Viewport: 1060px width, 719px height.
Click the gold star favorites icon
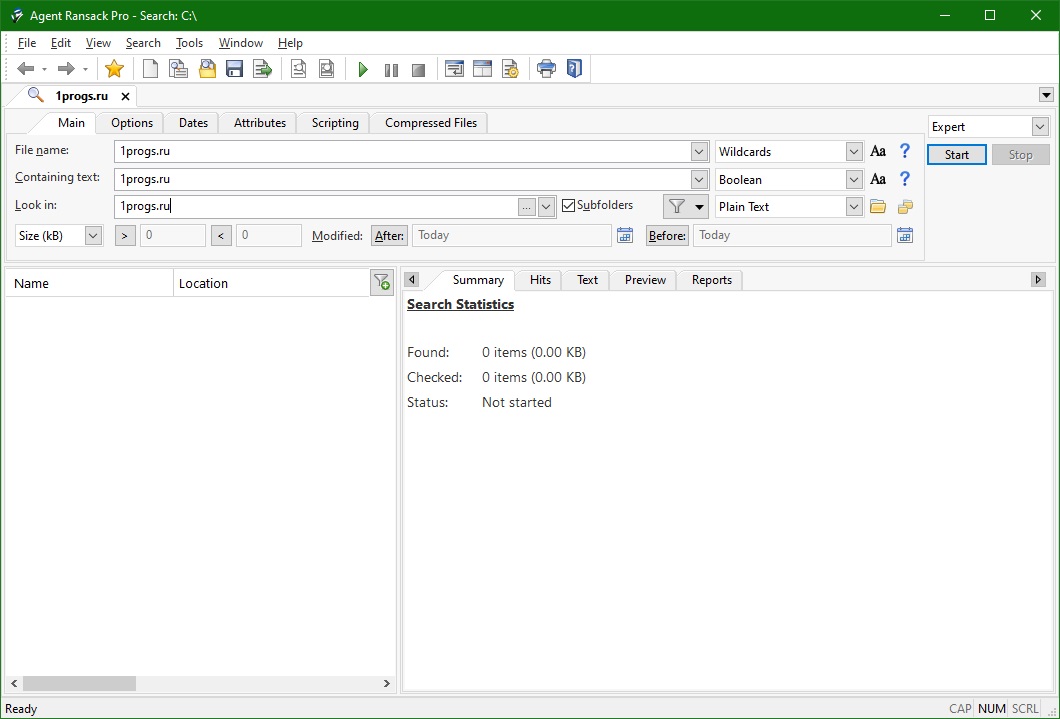114,69
